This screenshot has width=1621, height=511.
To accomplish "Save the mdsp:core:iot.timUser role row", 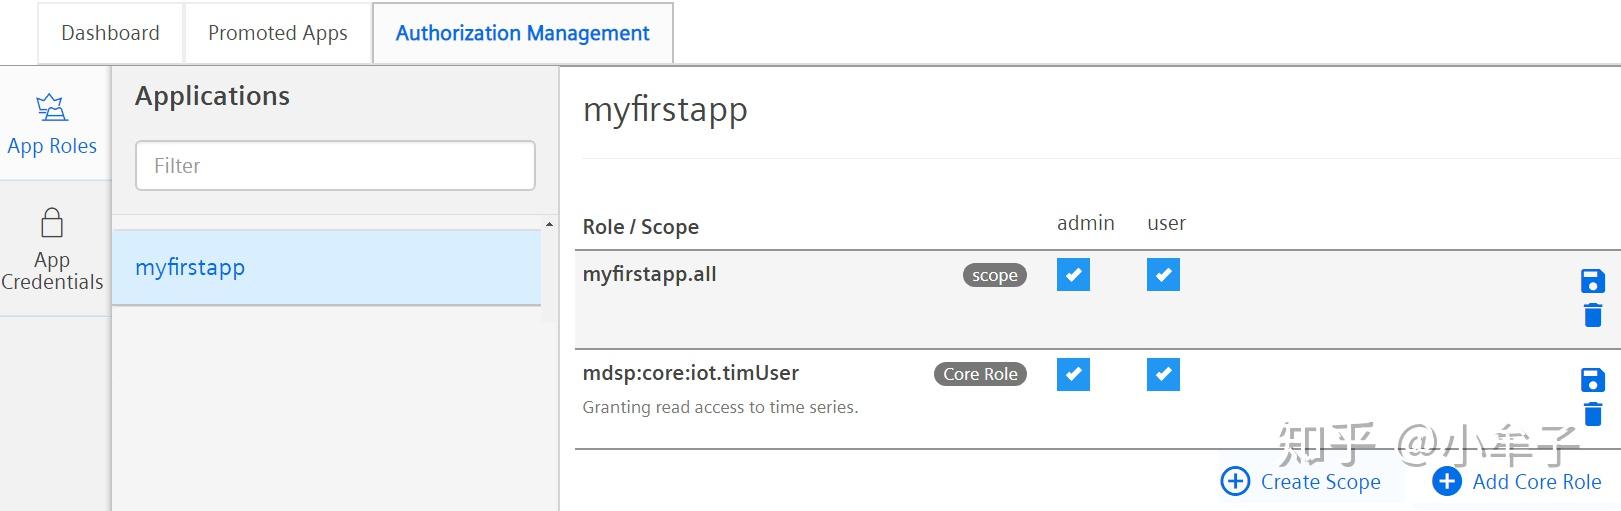I will 1593,380.
